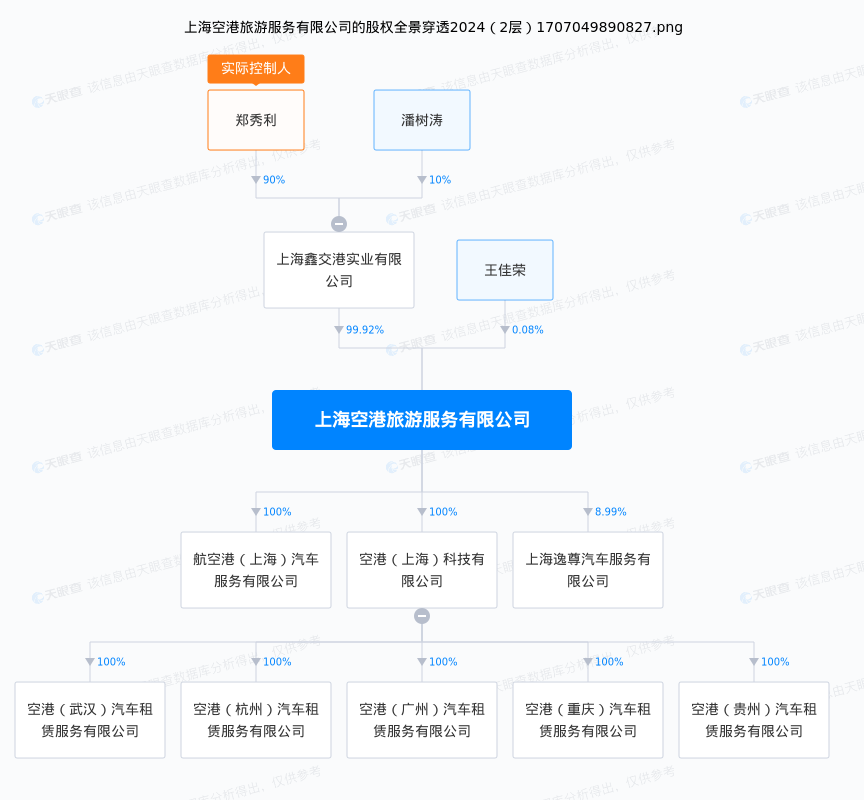864x800 pixels.
Task: Click 100% label above 空港（贵州）汽车租赁
Action: (775, 662)
